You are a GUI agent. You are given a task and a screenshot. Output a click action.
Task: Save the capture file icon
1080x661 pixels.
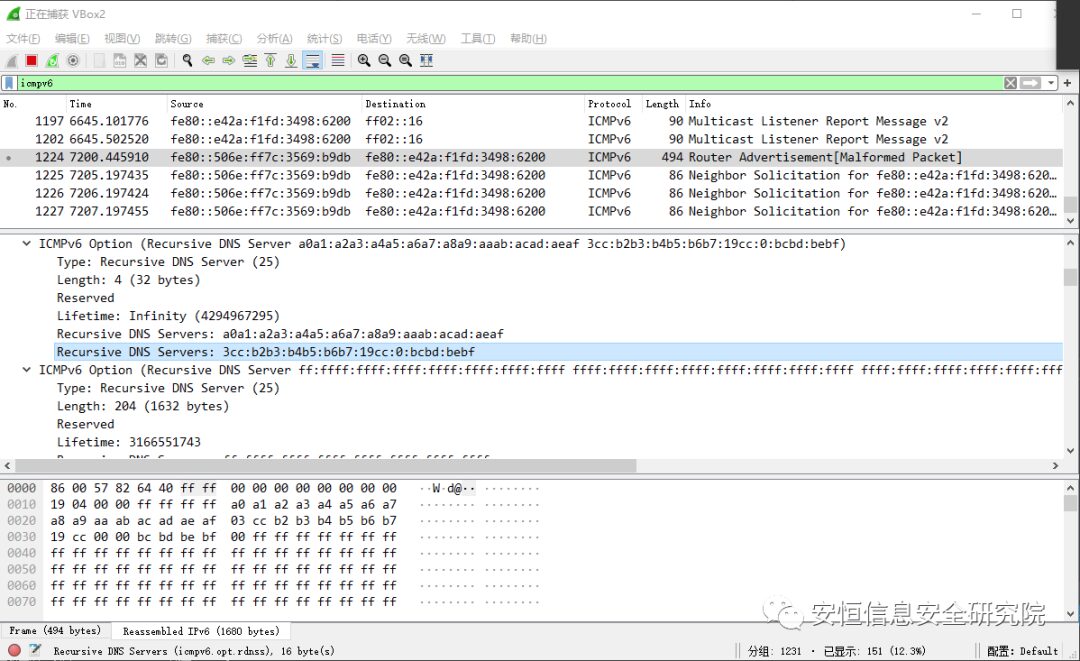coord(120,61)
